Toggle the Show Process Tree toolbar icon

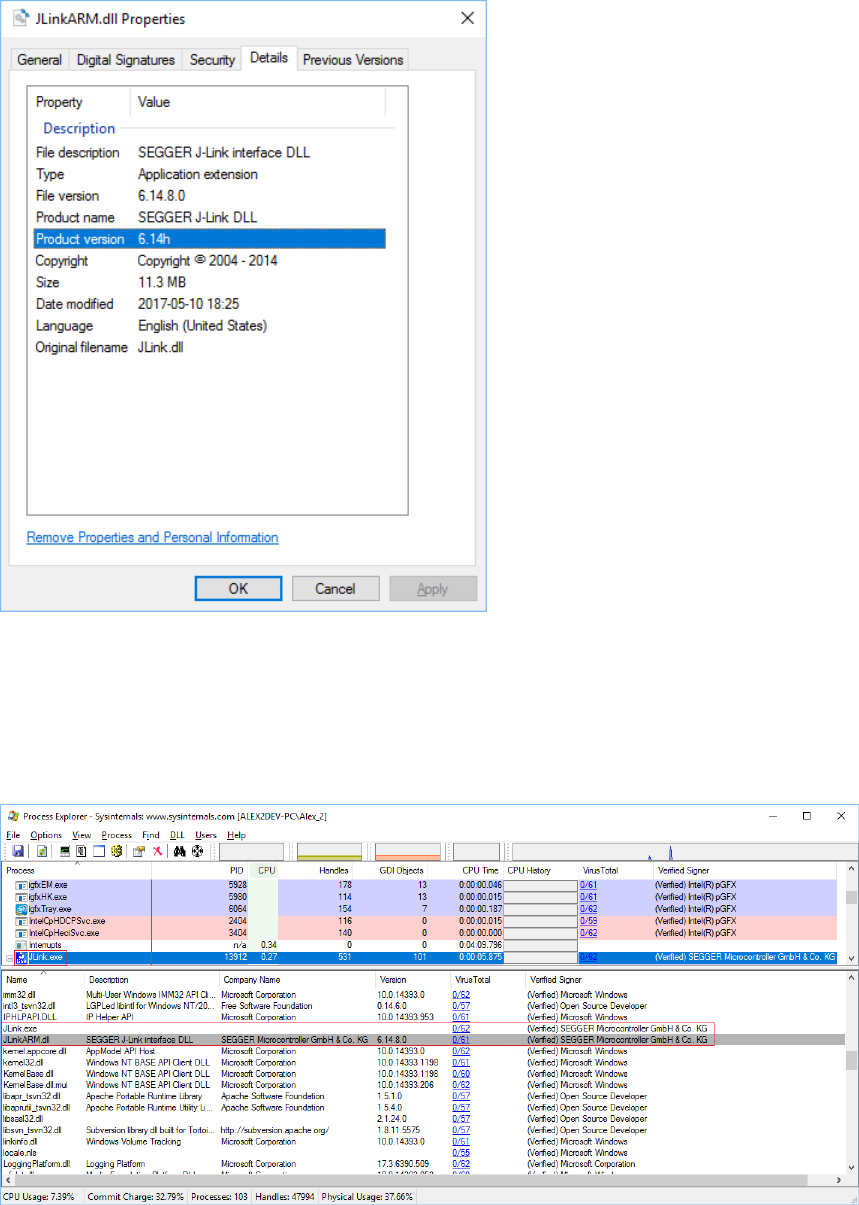80,851
